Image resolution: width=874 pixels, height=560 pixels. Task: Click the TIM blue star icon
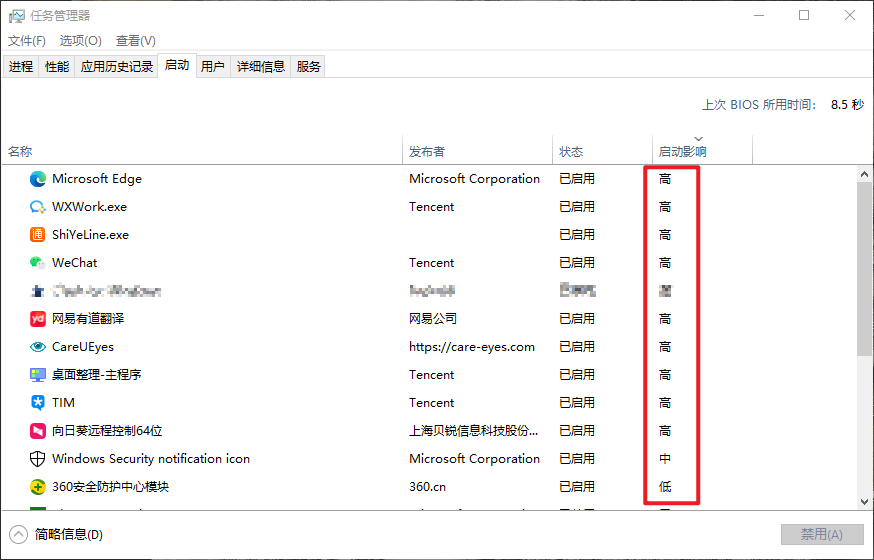[37, 402]
